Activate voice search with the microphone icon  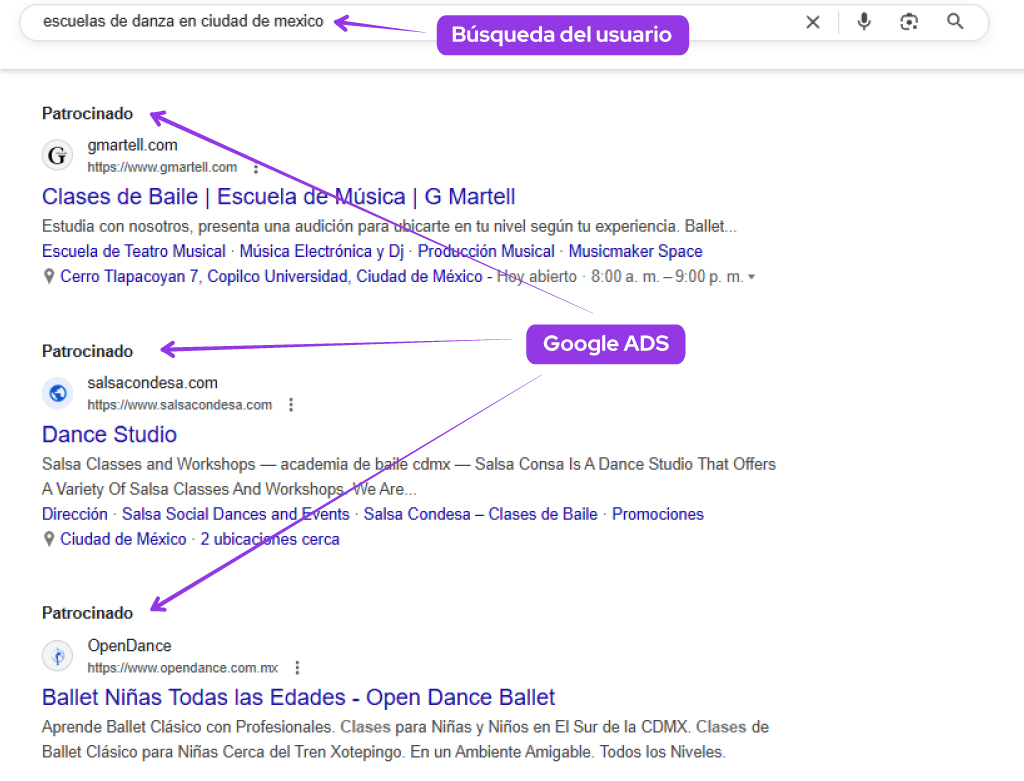coord(862,21)
